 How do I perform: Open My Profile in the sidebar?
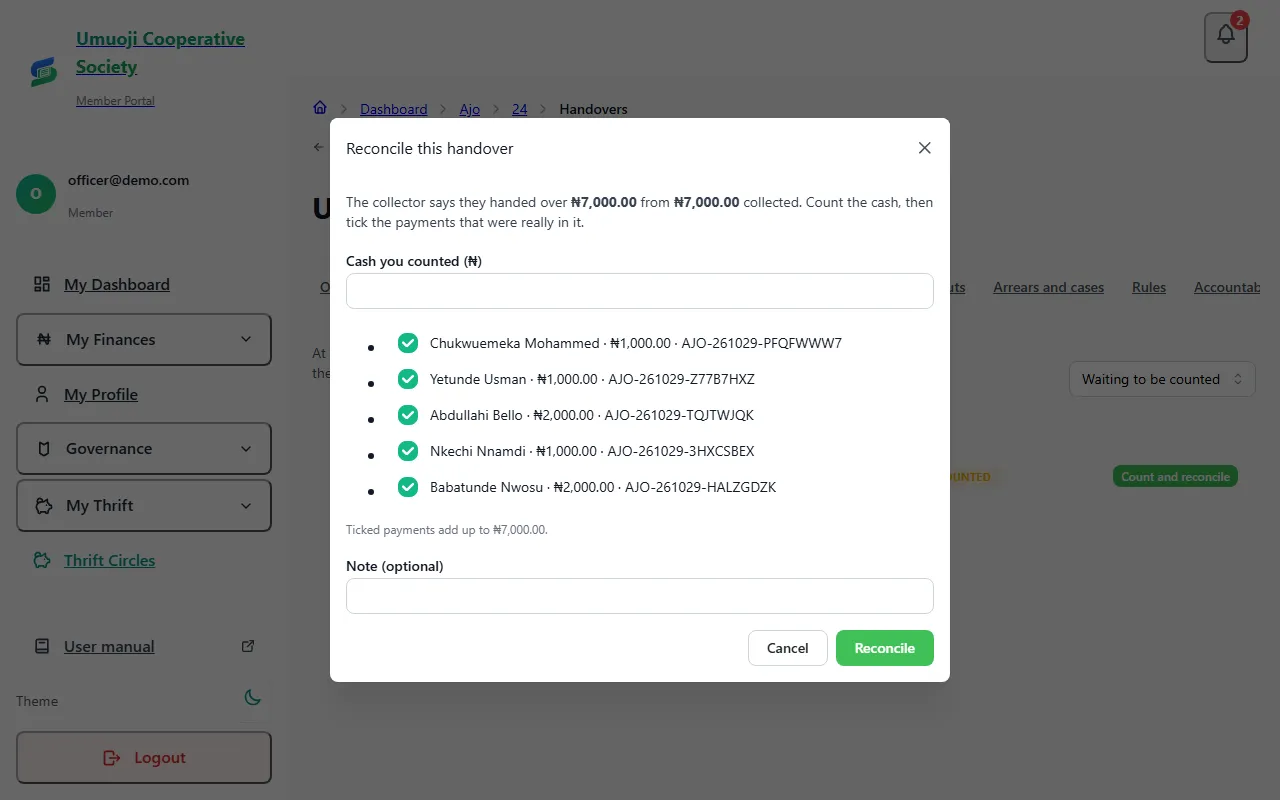(x=101, y=394)
